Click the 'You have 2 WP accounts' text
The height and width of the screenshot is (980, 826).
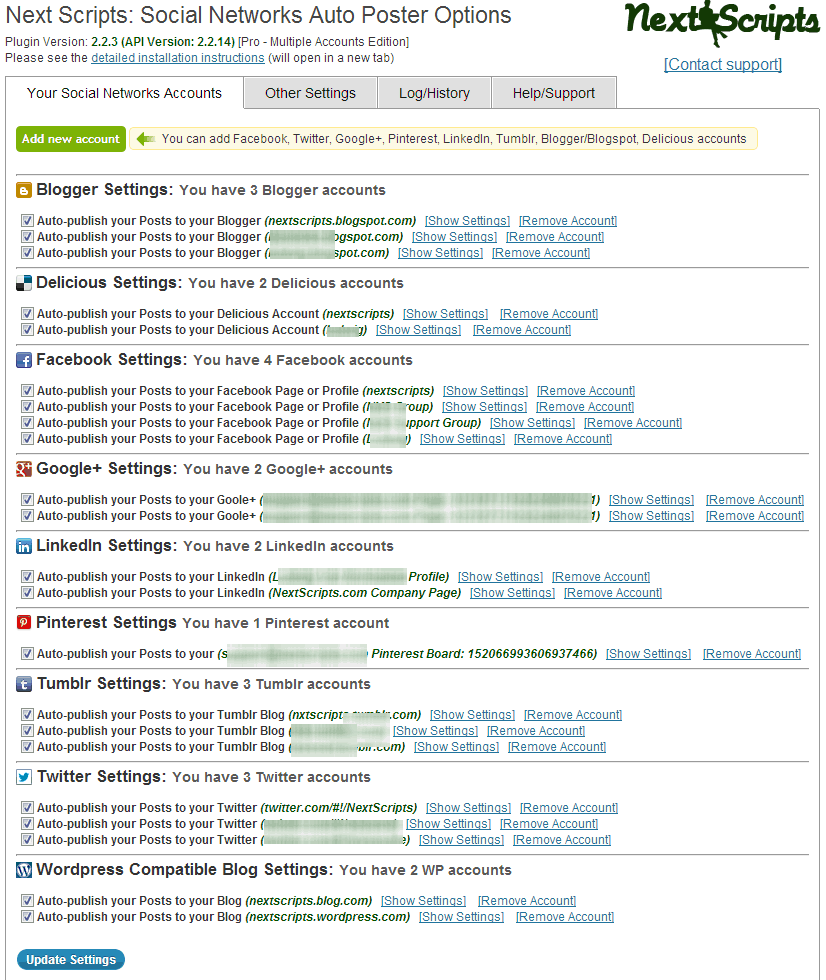point(425,870)
